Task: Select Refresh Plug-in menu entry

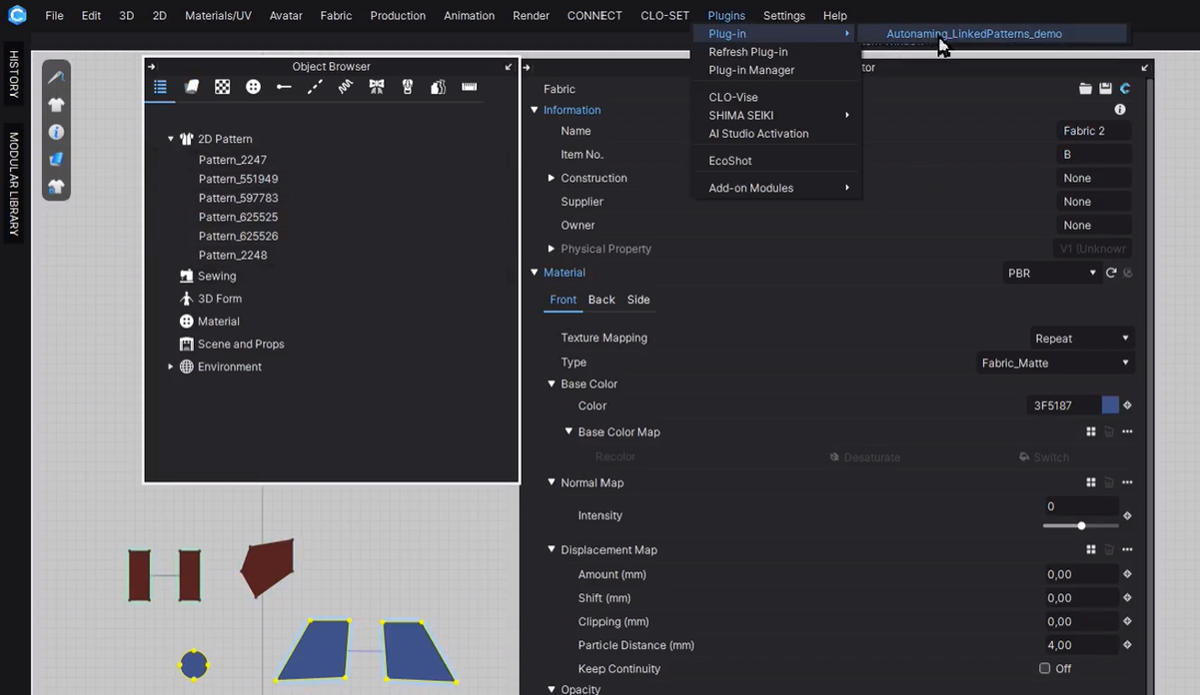Action: tap(748, 52)
